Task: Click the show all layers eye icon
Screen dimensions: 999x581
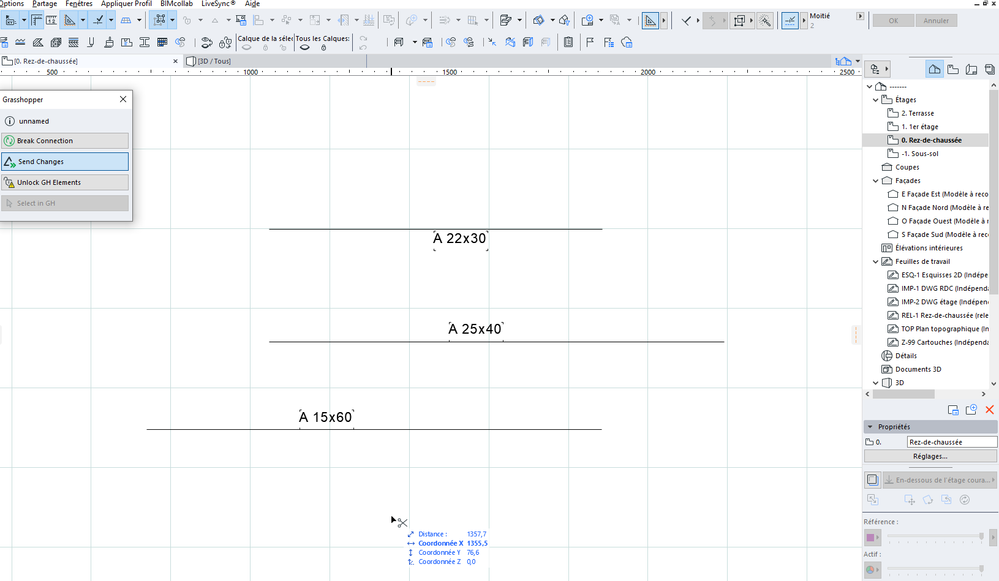Action: [x=305, y=48]
